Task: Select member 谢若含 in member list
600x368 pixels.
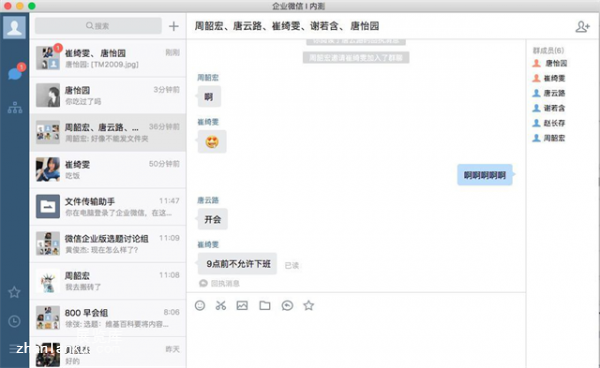Action: (x=549, y=108)
